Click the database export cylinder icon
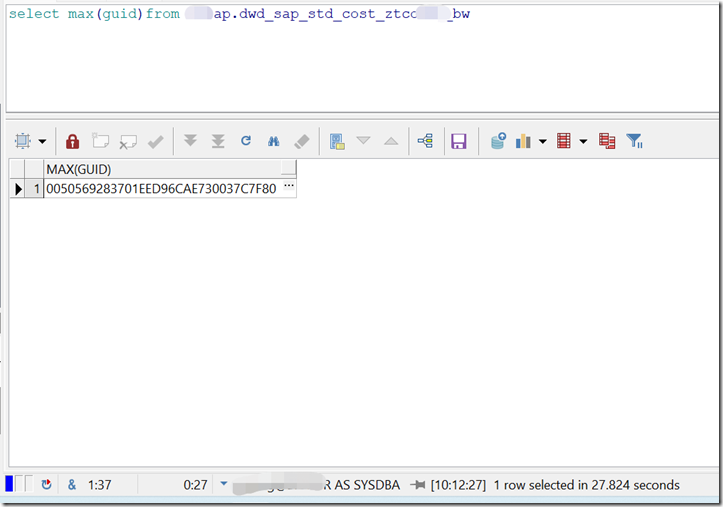The height and width of the screenshot is (507, 723). [498, 141]
